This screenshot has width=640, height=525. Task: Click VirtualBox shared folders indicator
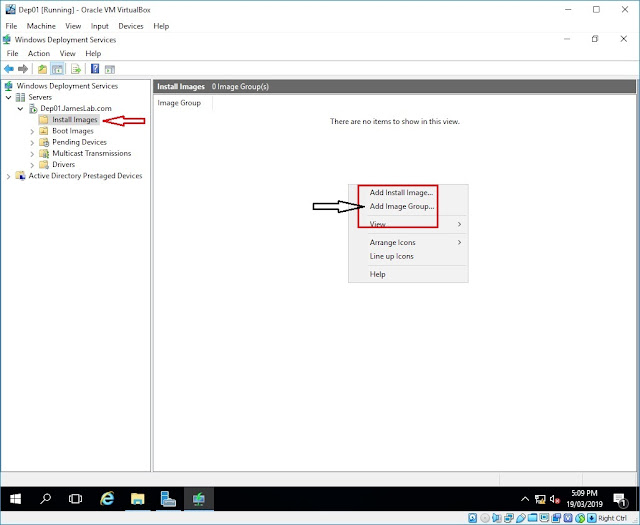(x=532, y=518)
